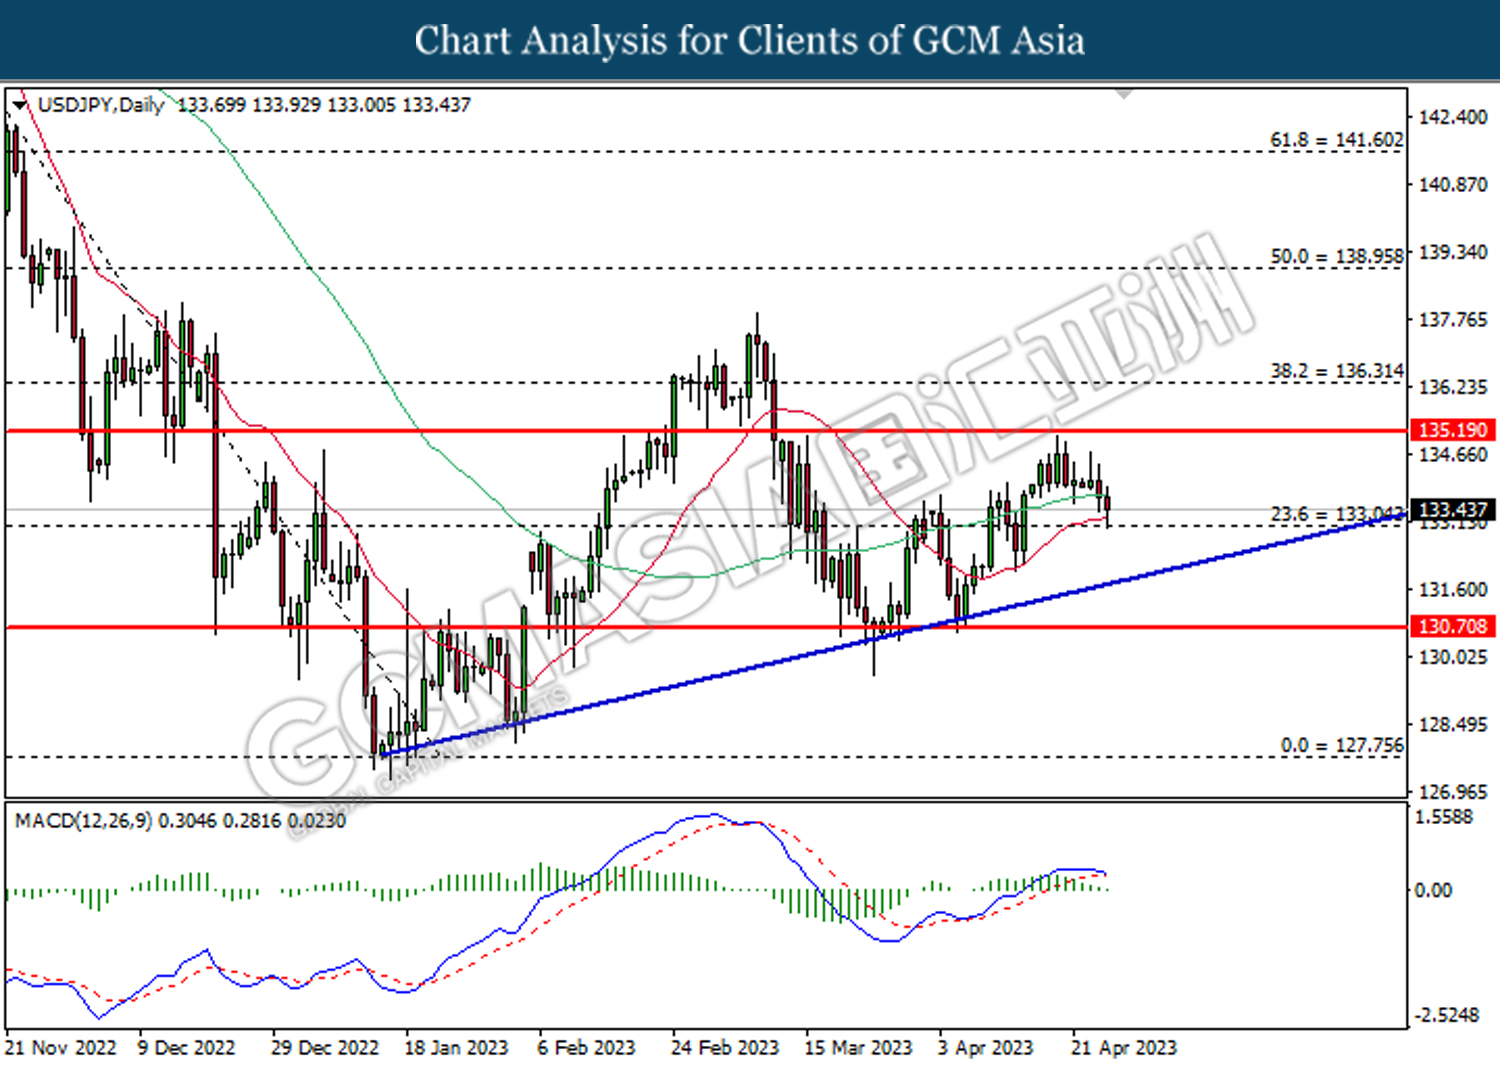This screenshot has width=1500, height=1071.
Task: Click the 9 Dec 2022 date label
Action: coord(186,1048)
